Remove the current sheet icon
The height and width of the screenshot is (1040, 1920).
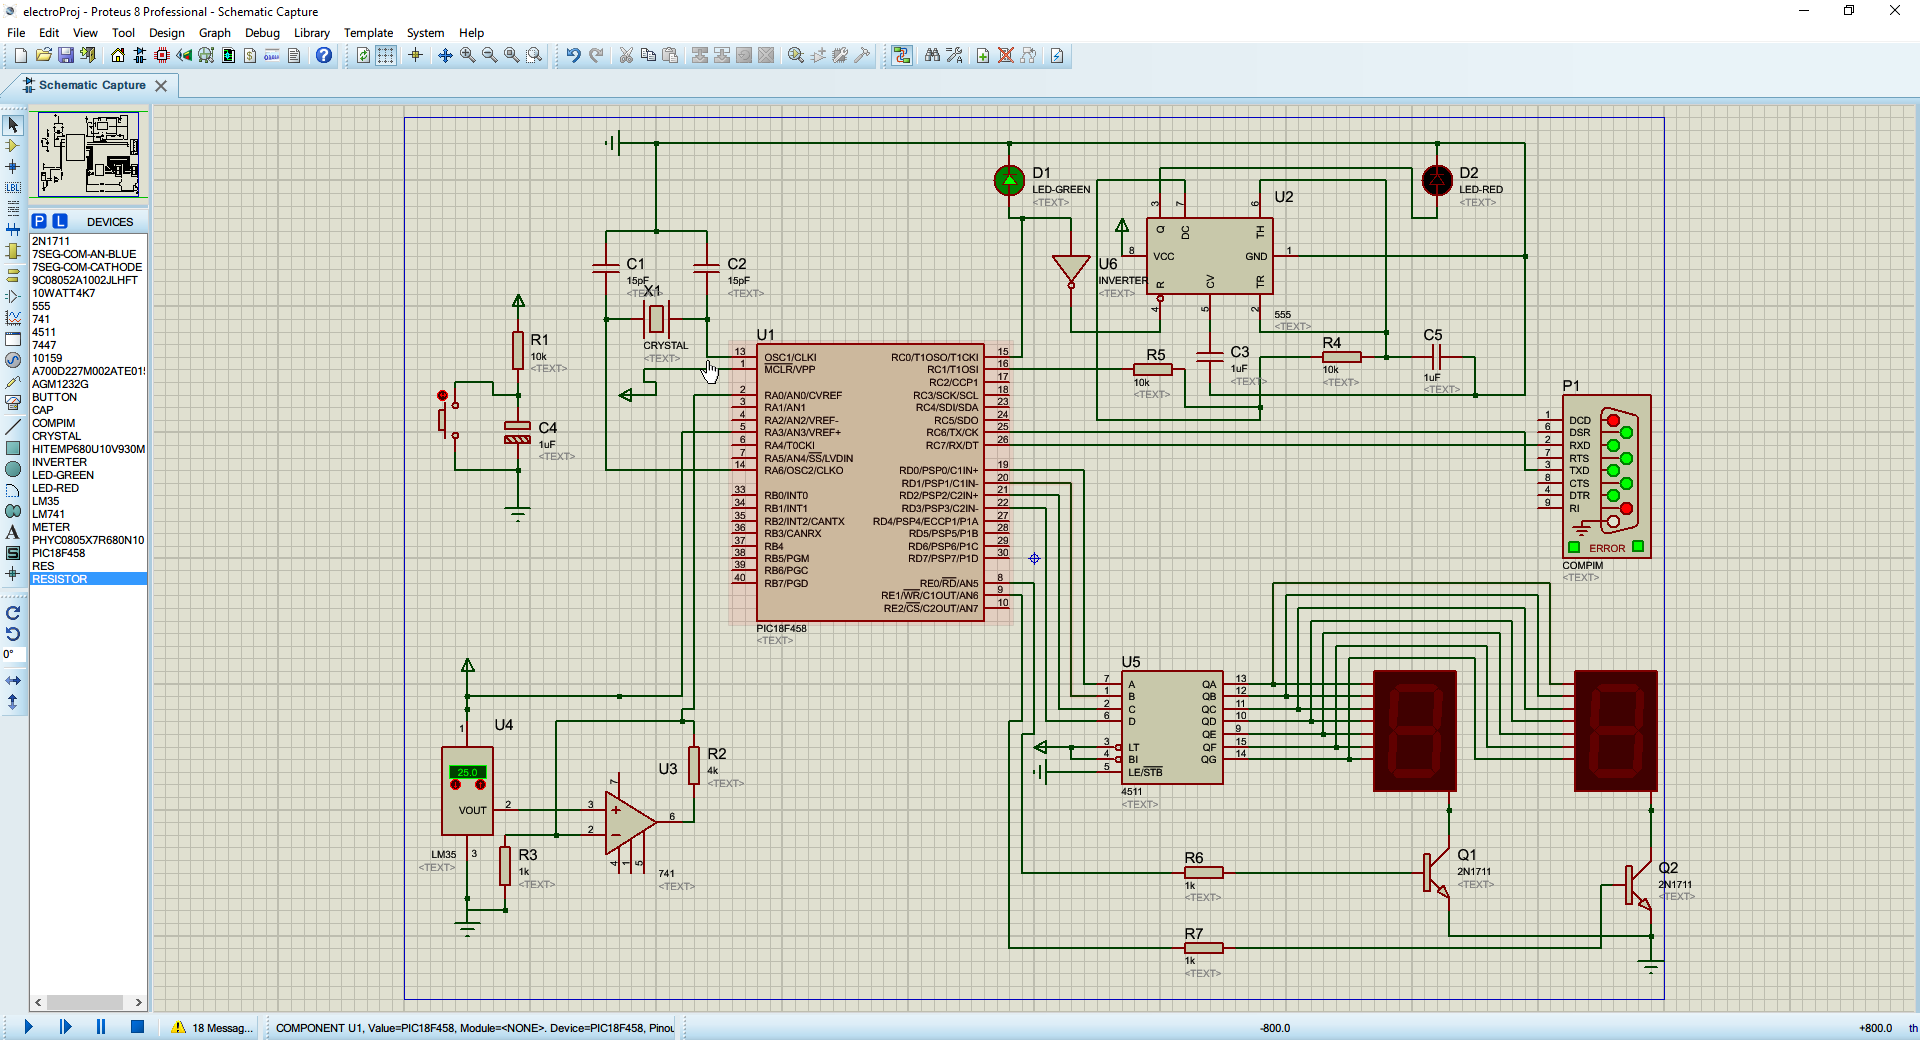[x=1006, y=56]
